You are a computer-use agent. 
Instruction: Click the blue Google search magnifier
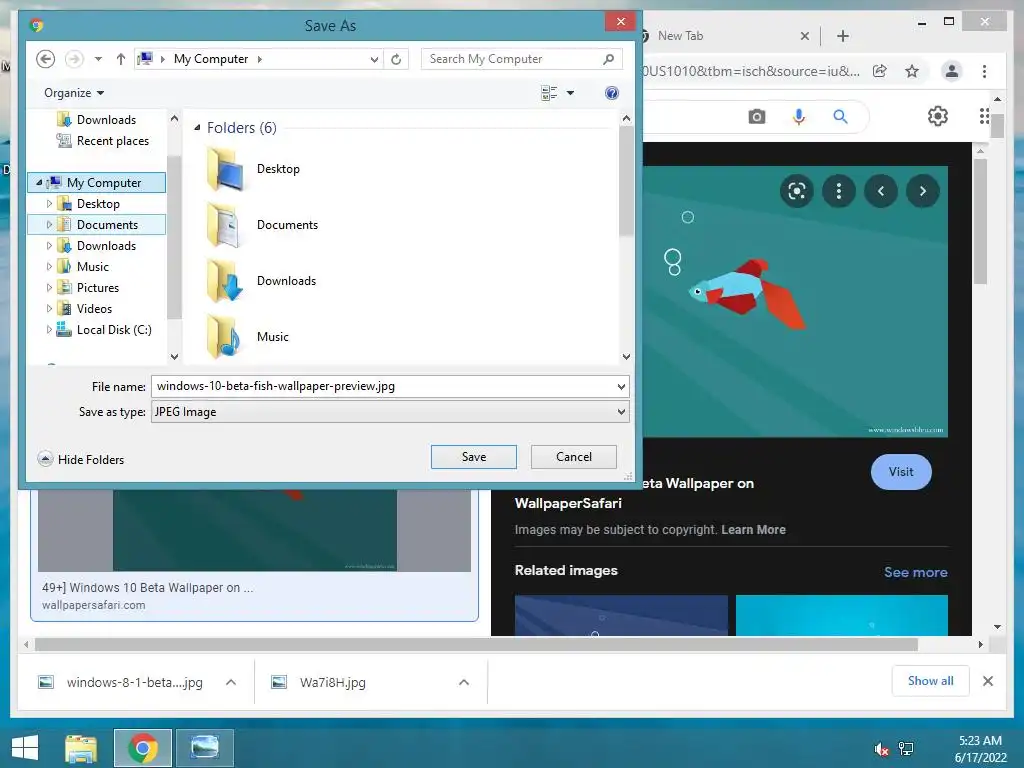(x=840, y=117)
